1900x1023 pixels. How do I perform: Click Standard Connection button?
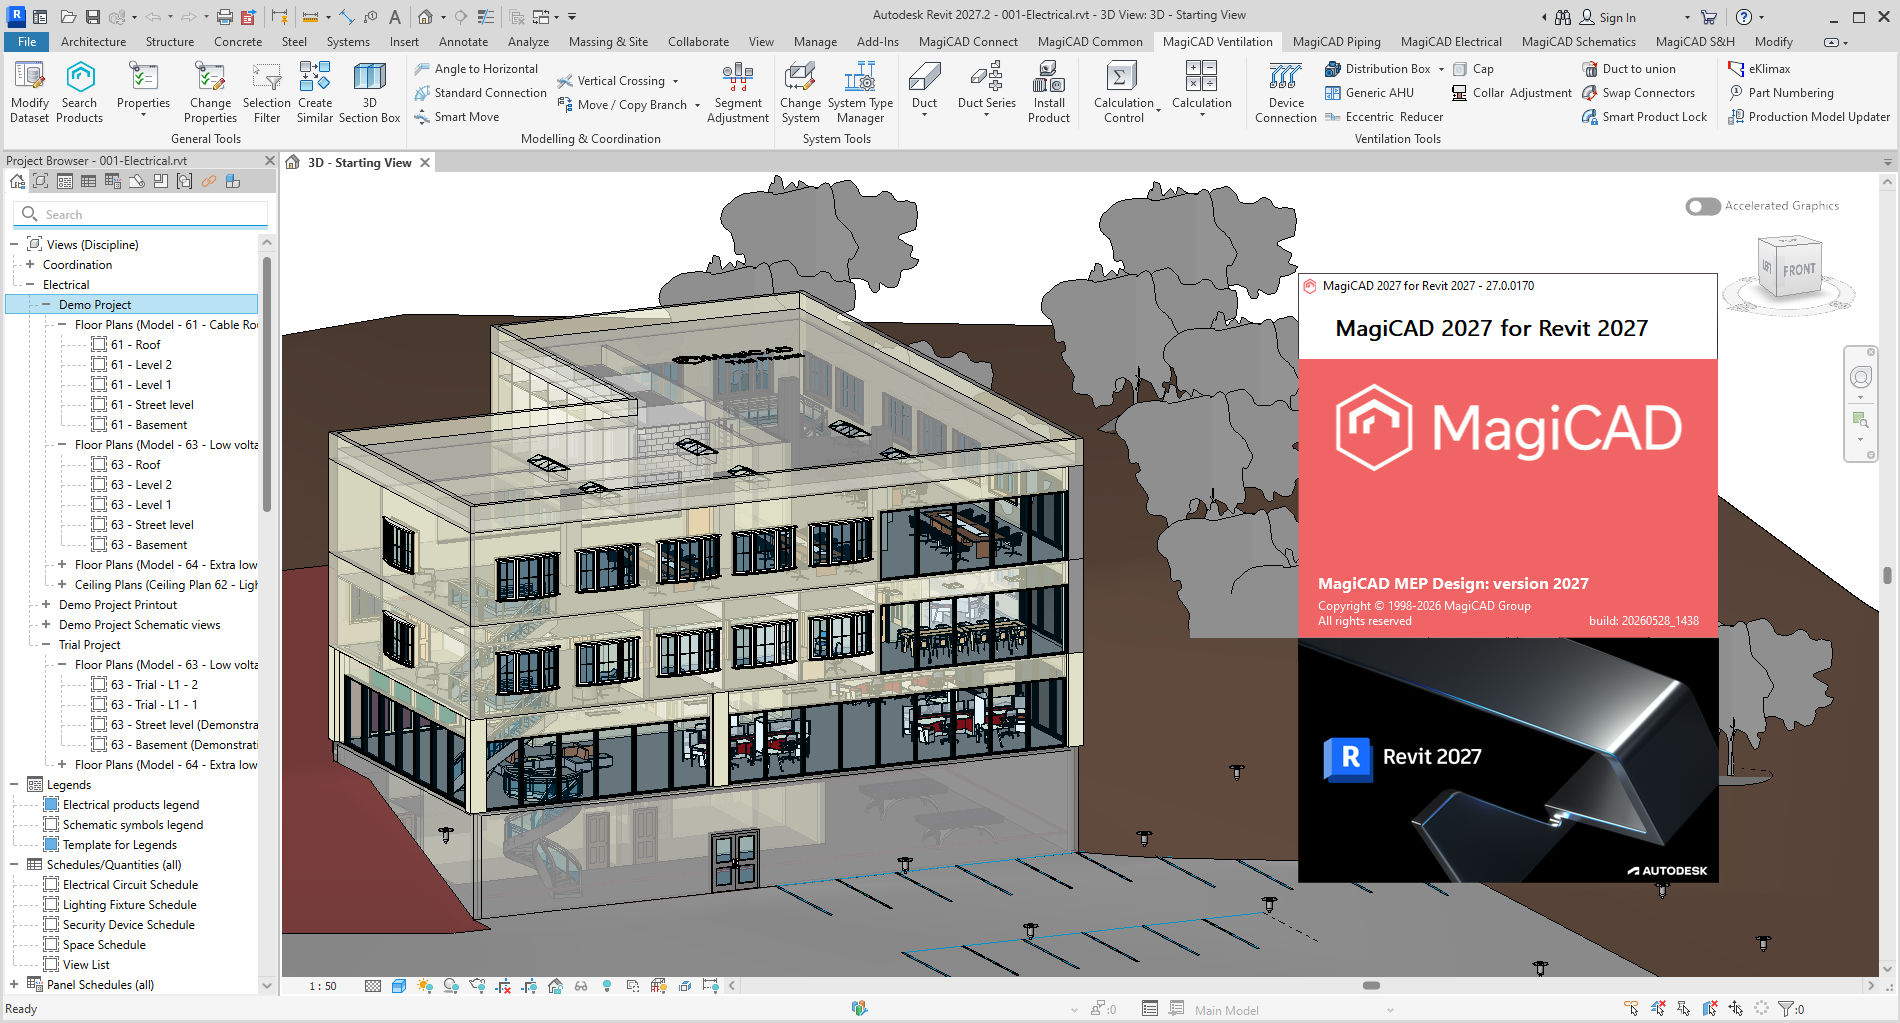click(480, 93)
